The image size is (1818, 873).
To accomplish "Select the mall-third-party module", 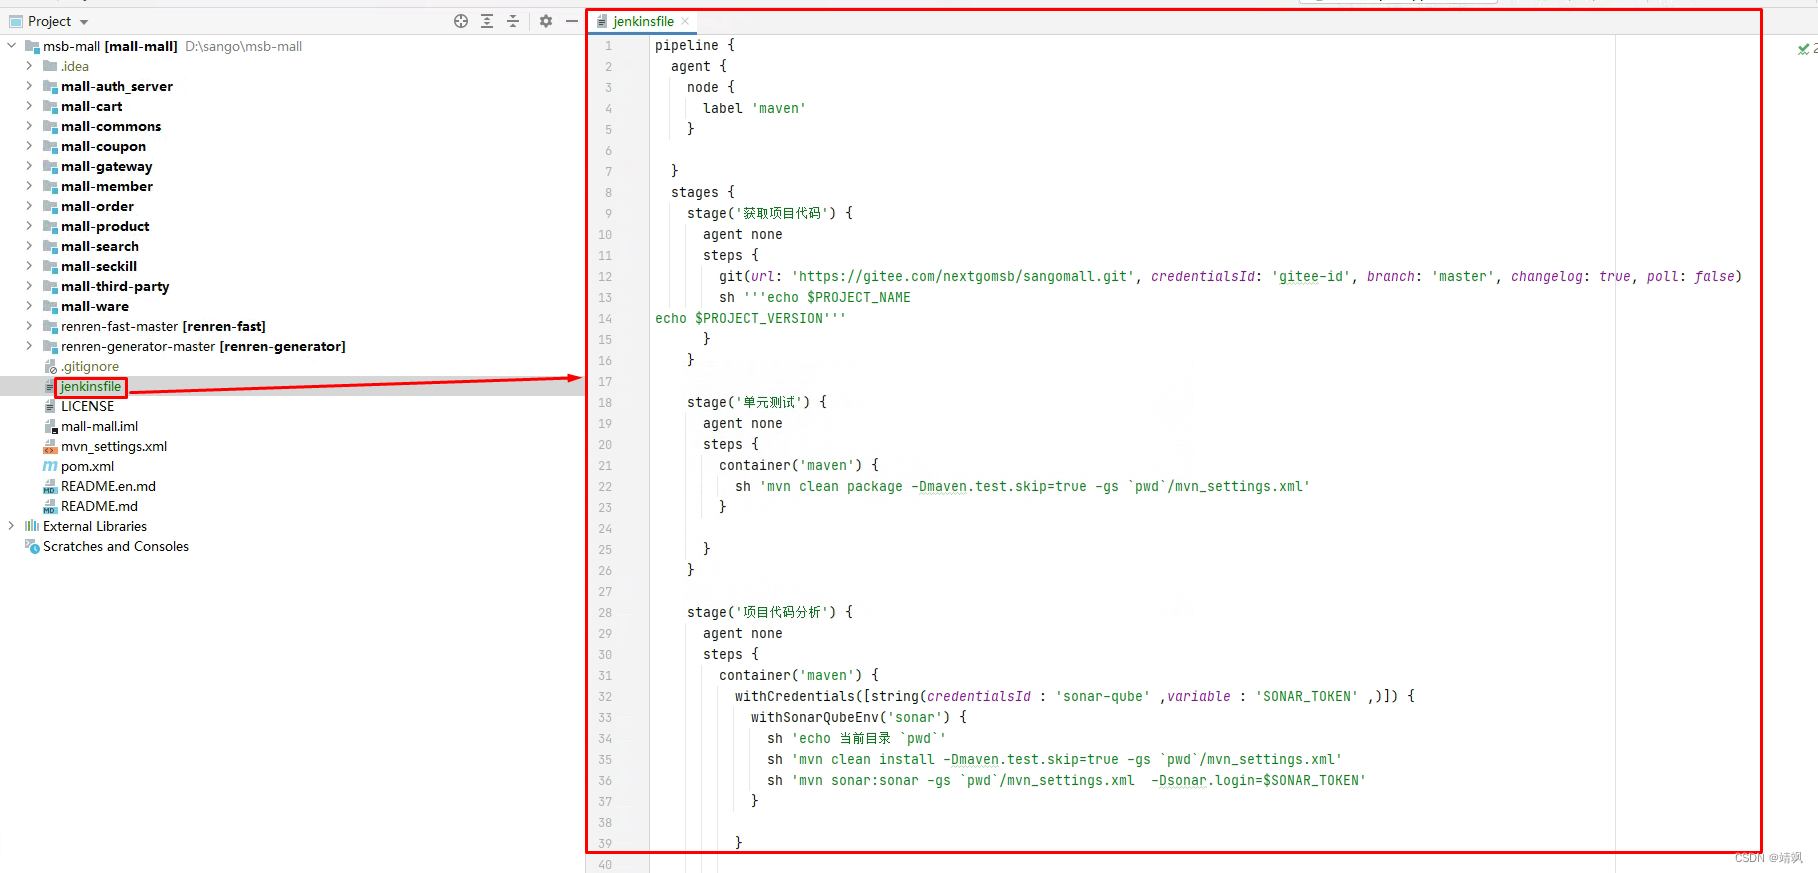I will click(115, 286).
